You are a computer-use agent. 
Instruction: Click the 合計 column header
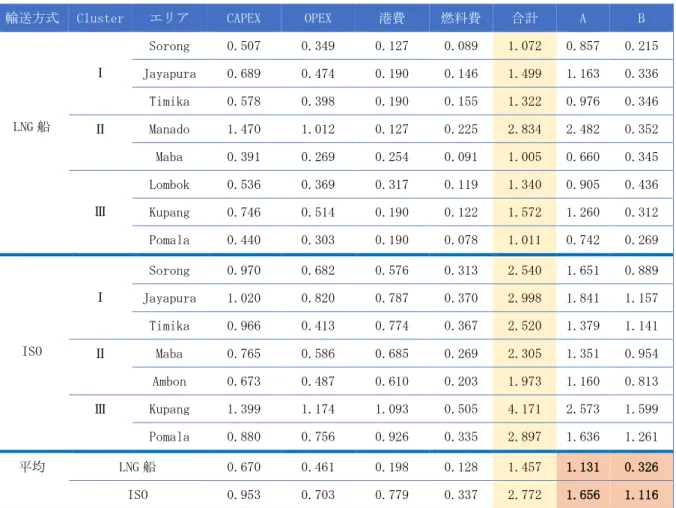click(525, 18)
